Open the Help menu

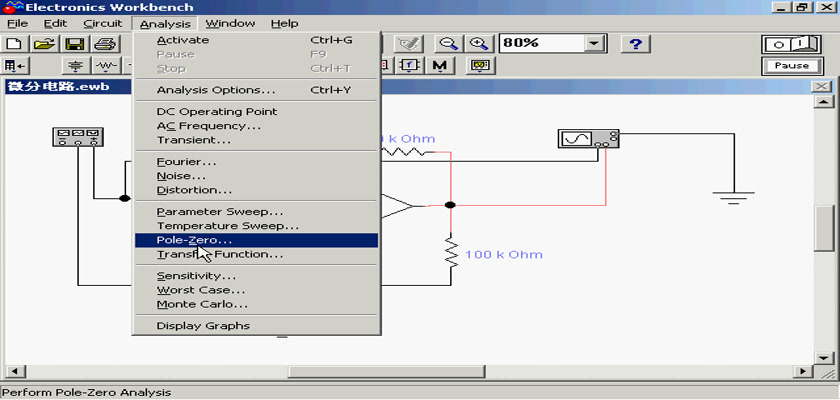(x=284, y=24)
